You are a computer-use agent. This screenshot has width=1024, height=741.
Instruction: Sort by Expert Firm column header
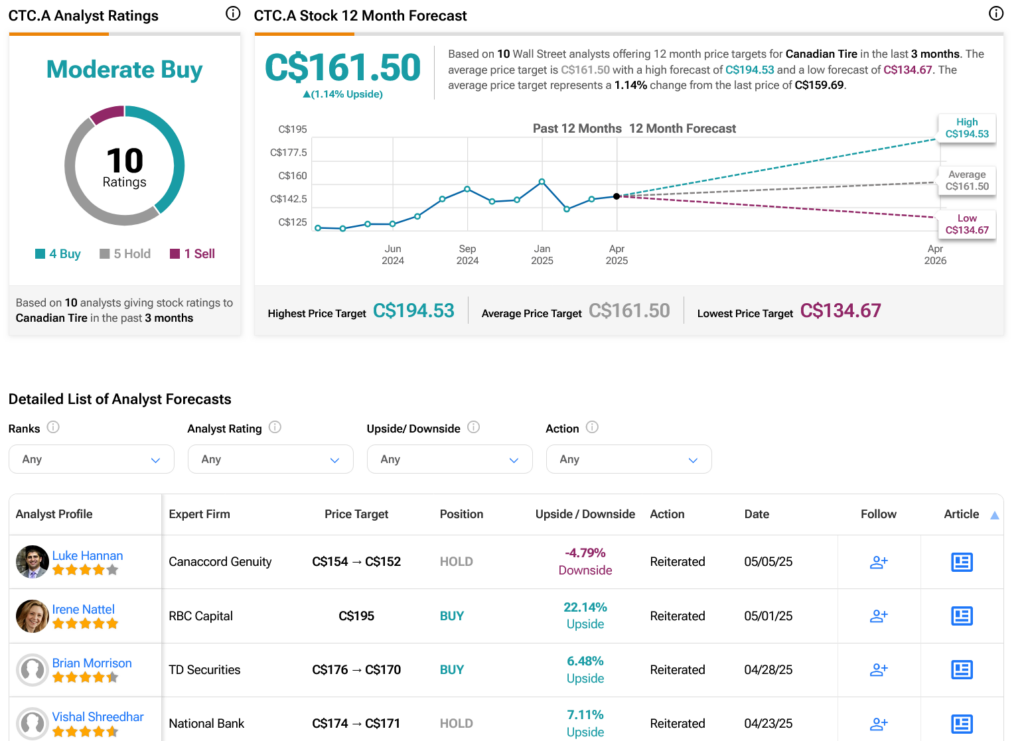199,514
